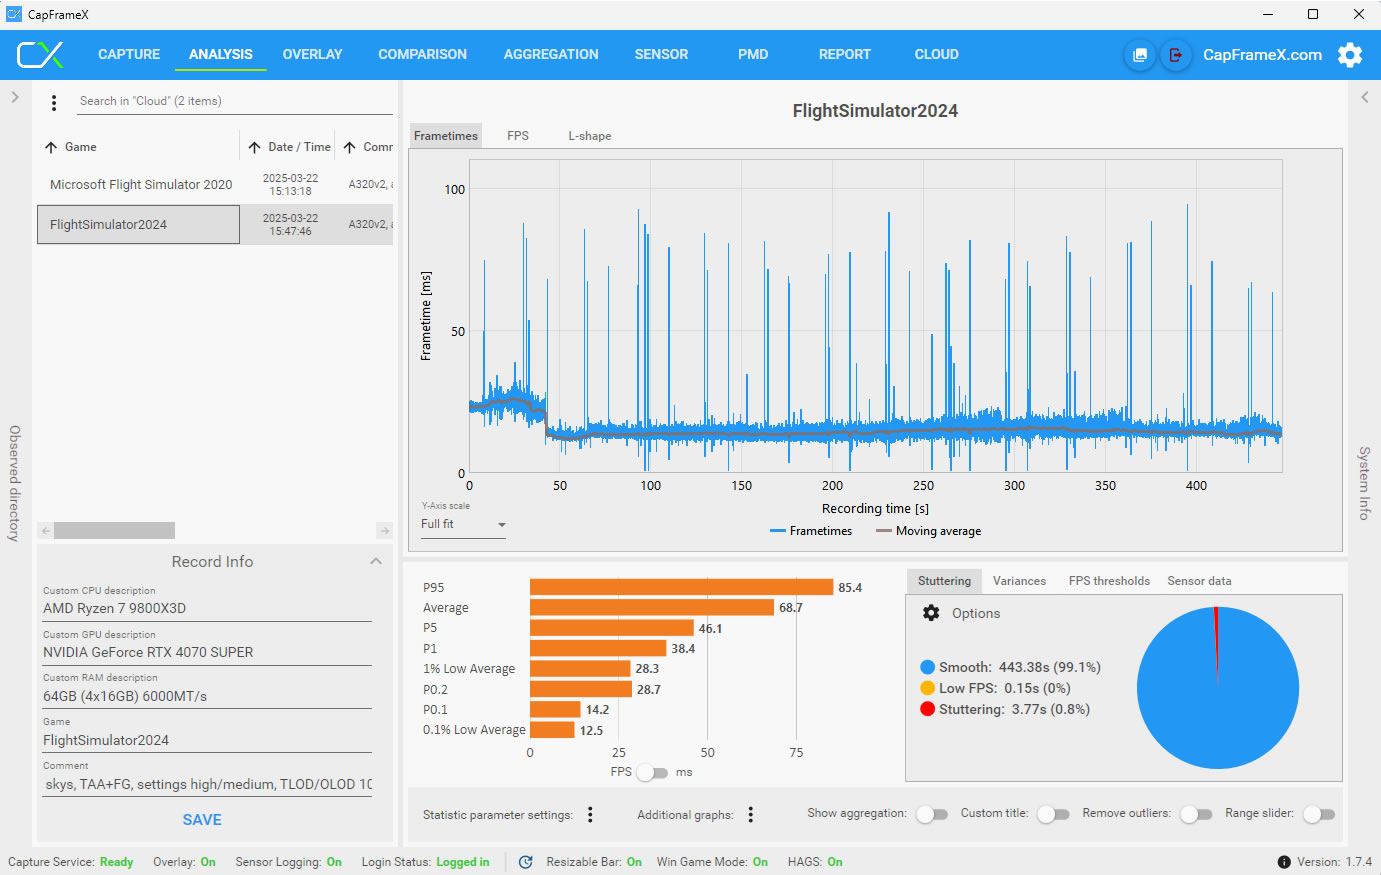
Task: Turn on the Remove outliers switch
Action: click(1196, 814)
